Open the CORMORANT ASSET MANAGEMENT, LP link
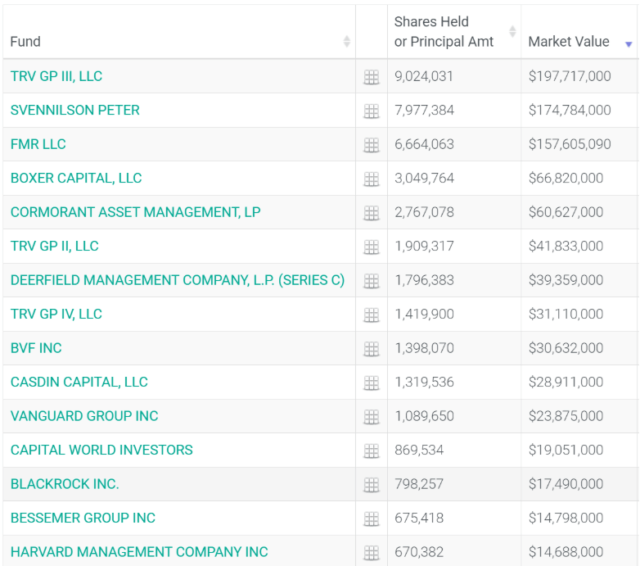 pos(136,212)
